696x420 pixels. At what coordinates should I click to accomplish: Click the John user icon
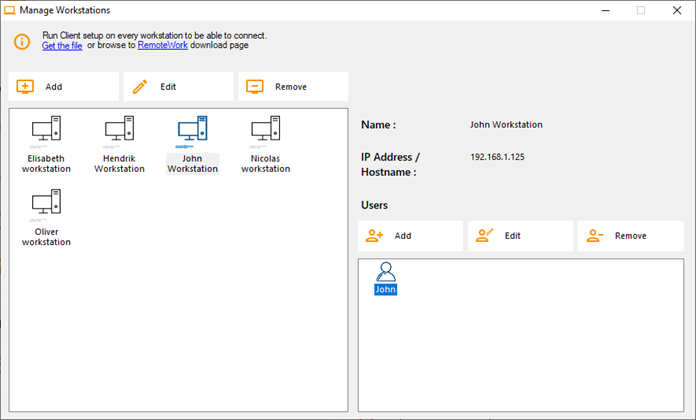385,271
